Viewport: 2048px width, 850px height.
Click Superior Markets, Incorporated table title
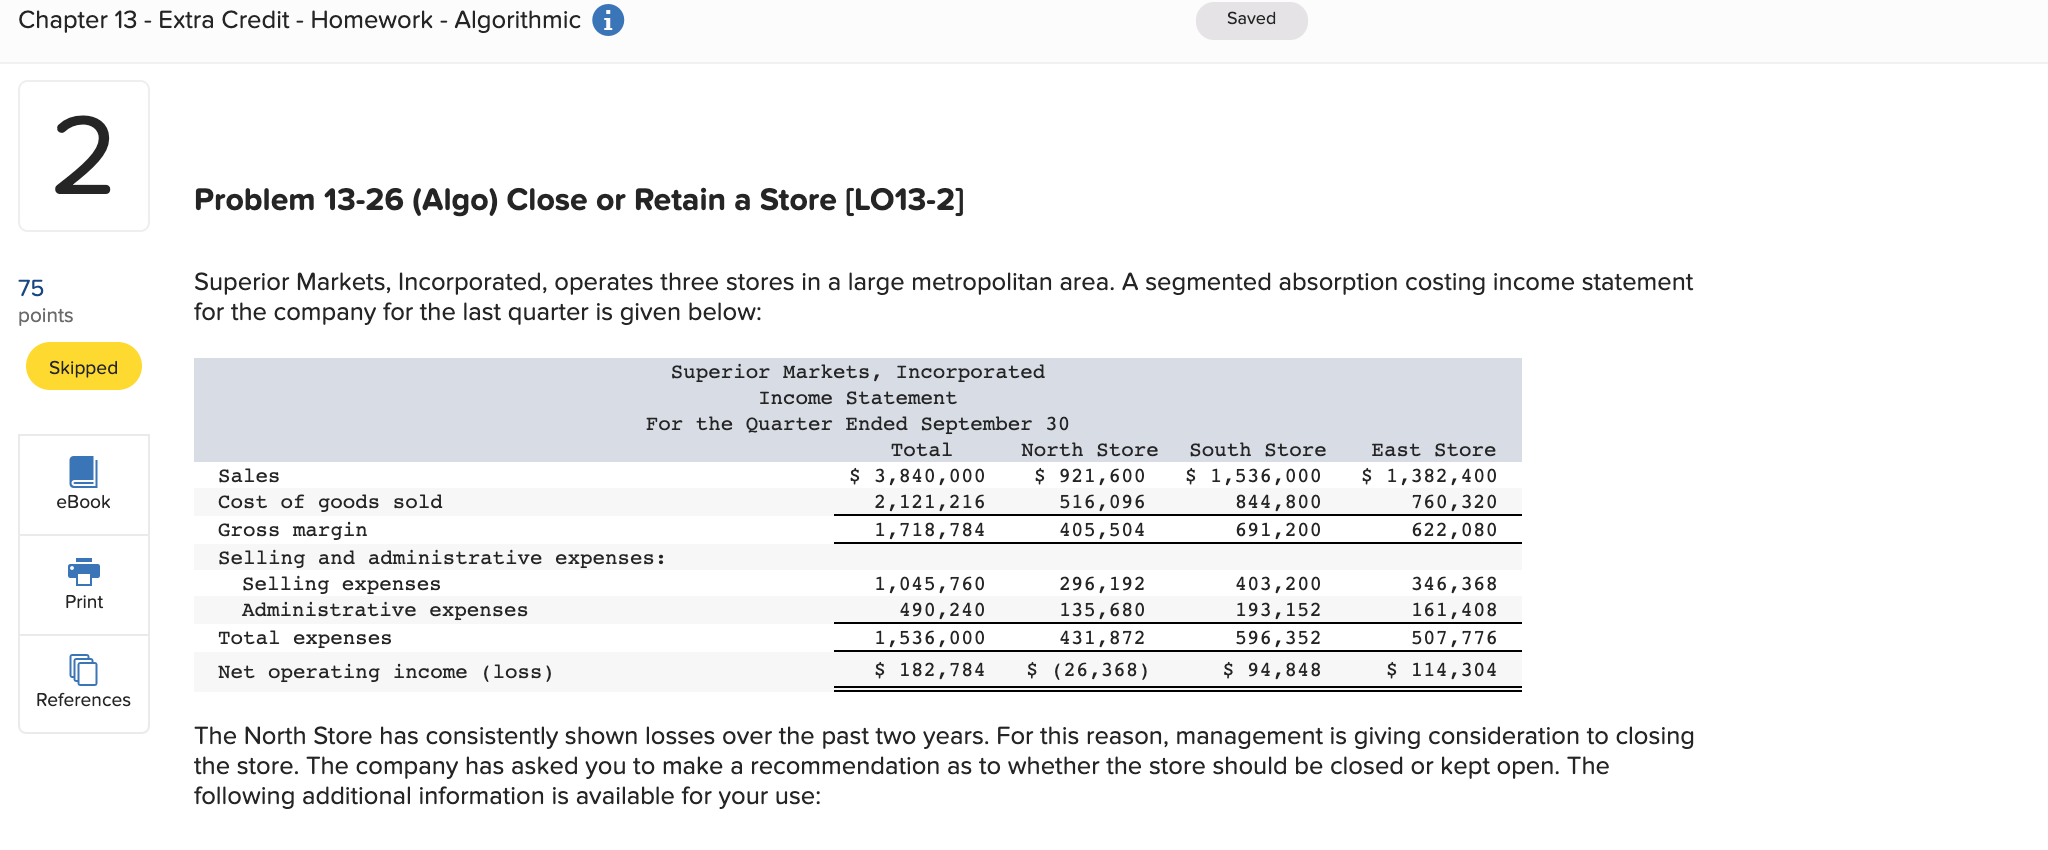(x=858, y=372)
